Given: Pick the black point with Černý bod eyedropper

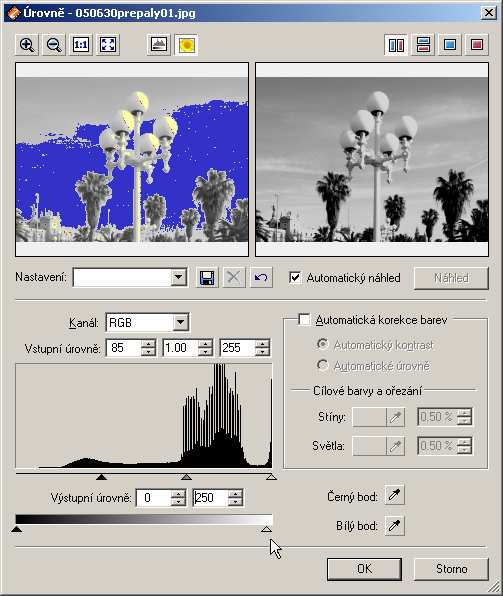Looking at the screenshot, I should pos(394,495).
